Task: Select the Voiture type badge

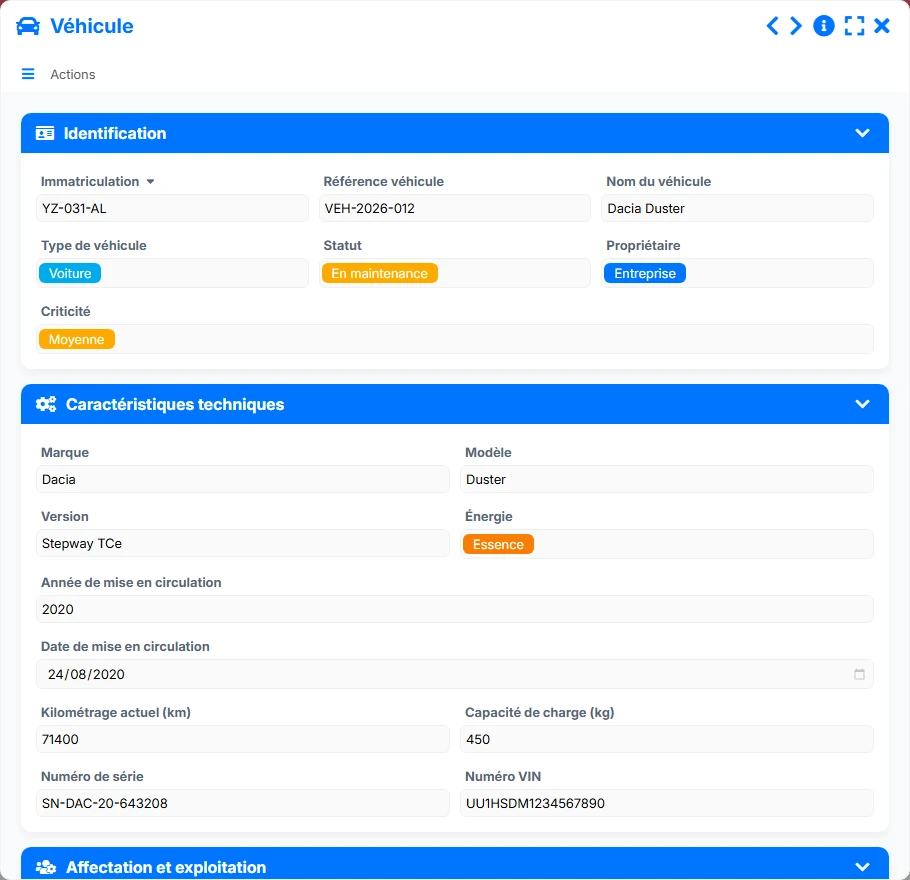Action: [x=70, y=273]
